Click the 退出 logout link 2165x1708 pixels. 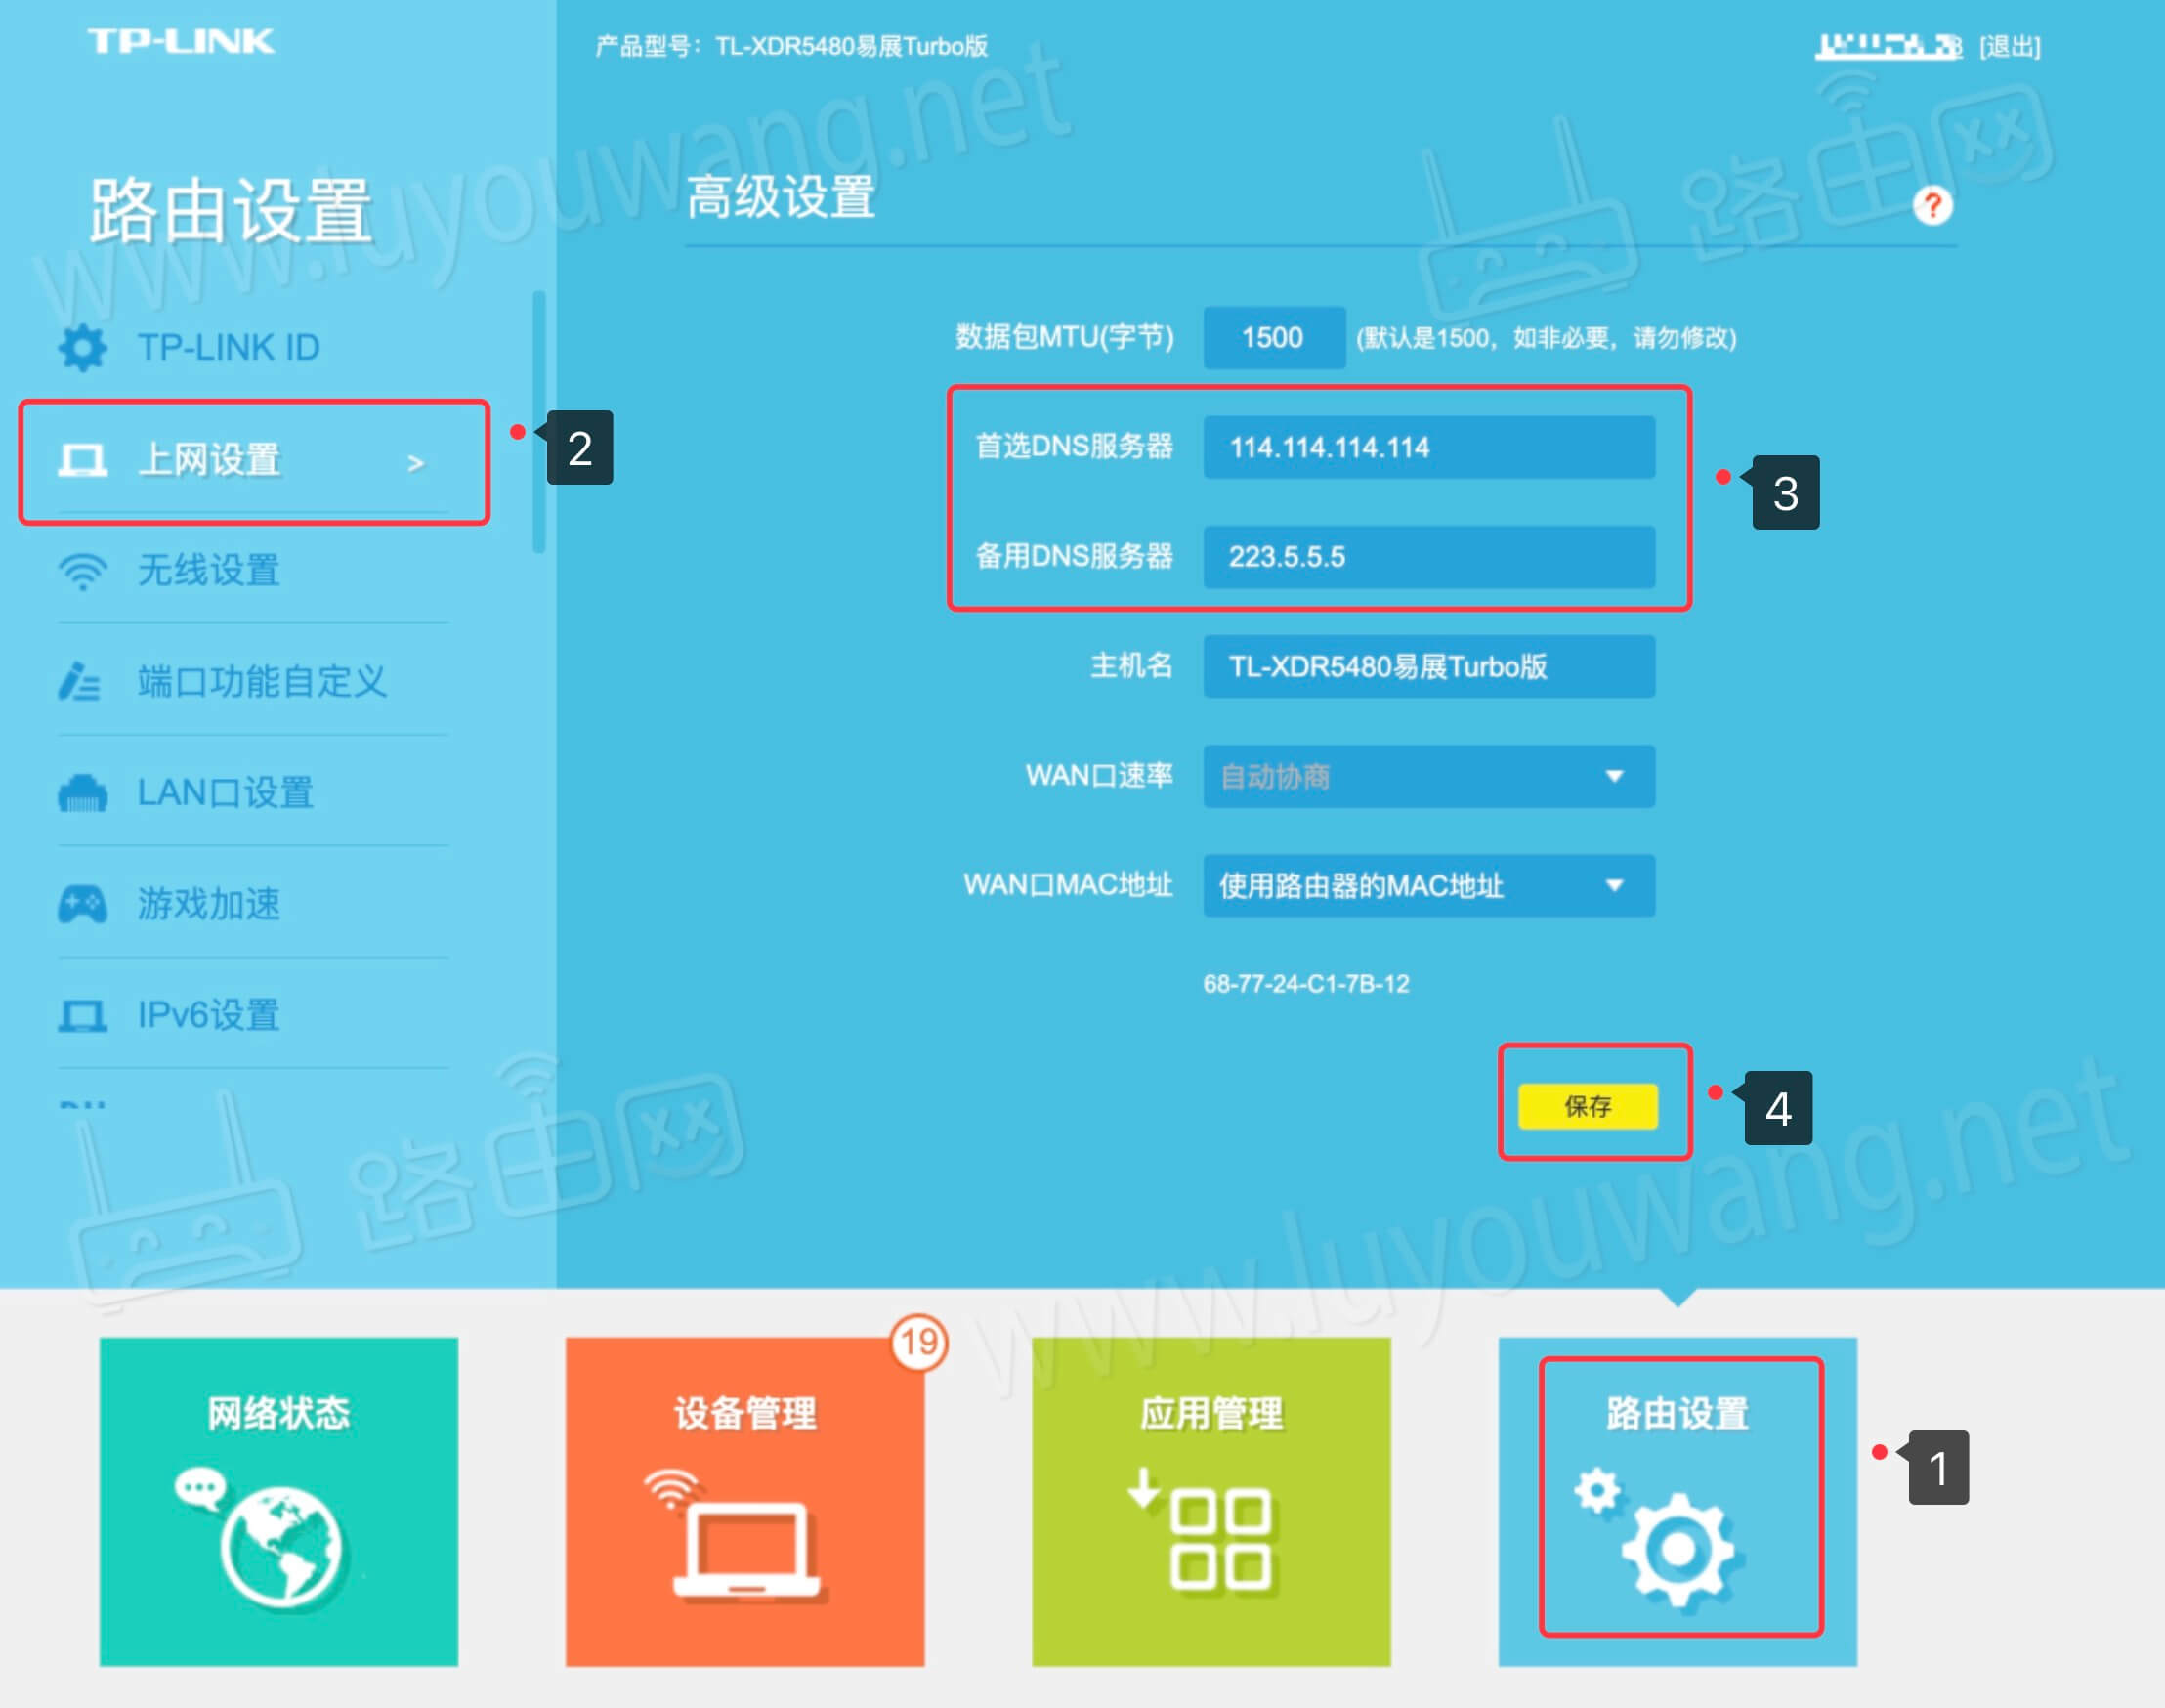coord(2010,46)
